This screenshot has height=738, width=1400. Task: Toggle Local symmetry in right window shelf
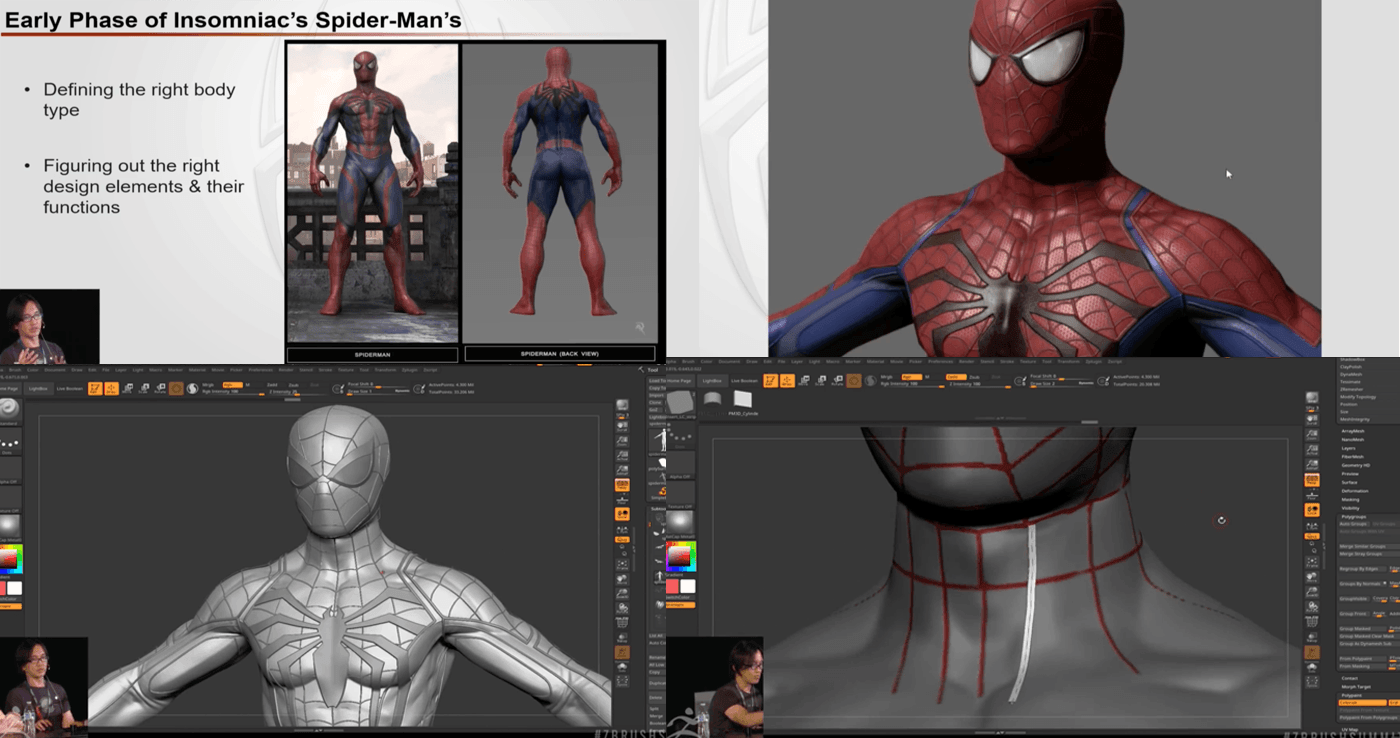point(1312,525)
